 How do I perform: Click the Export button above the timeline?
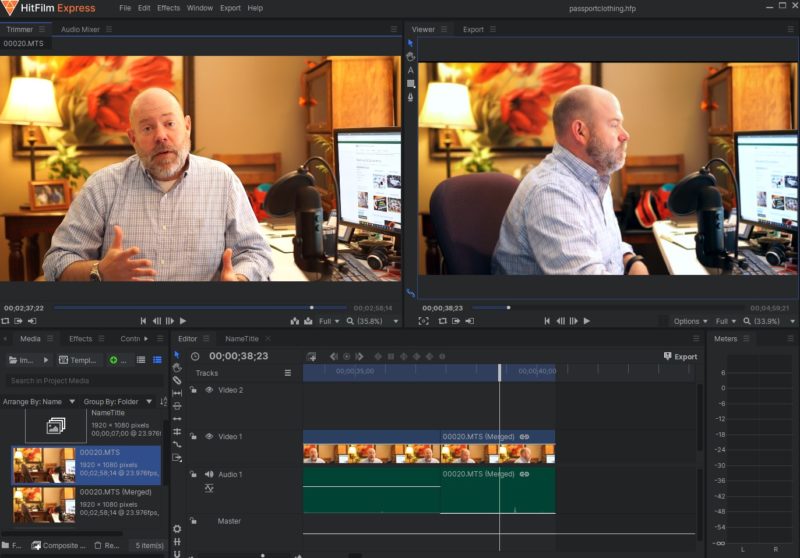(681, 357)
